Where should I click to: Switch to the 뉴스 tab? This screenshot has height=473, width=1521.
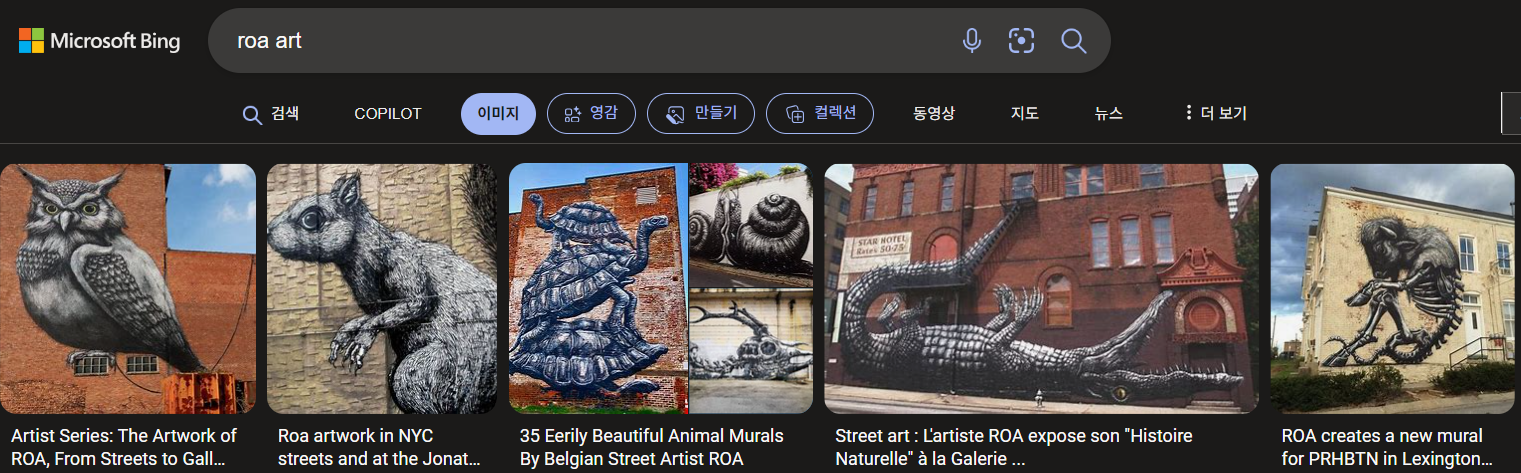[1109, 114]
